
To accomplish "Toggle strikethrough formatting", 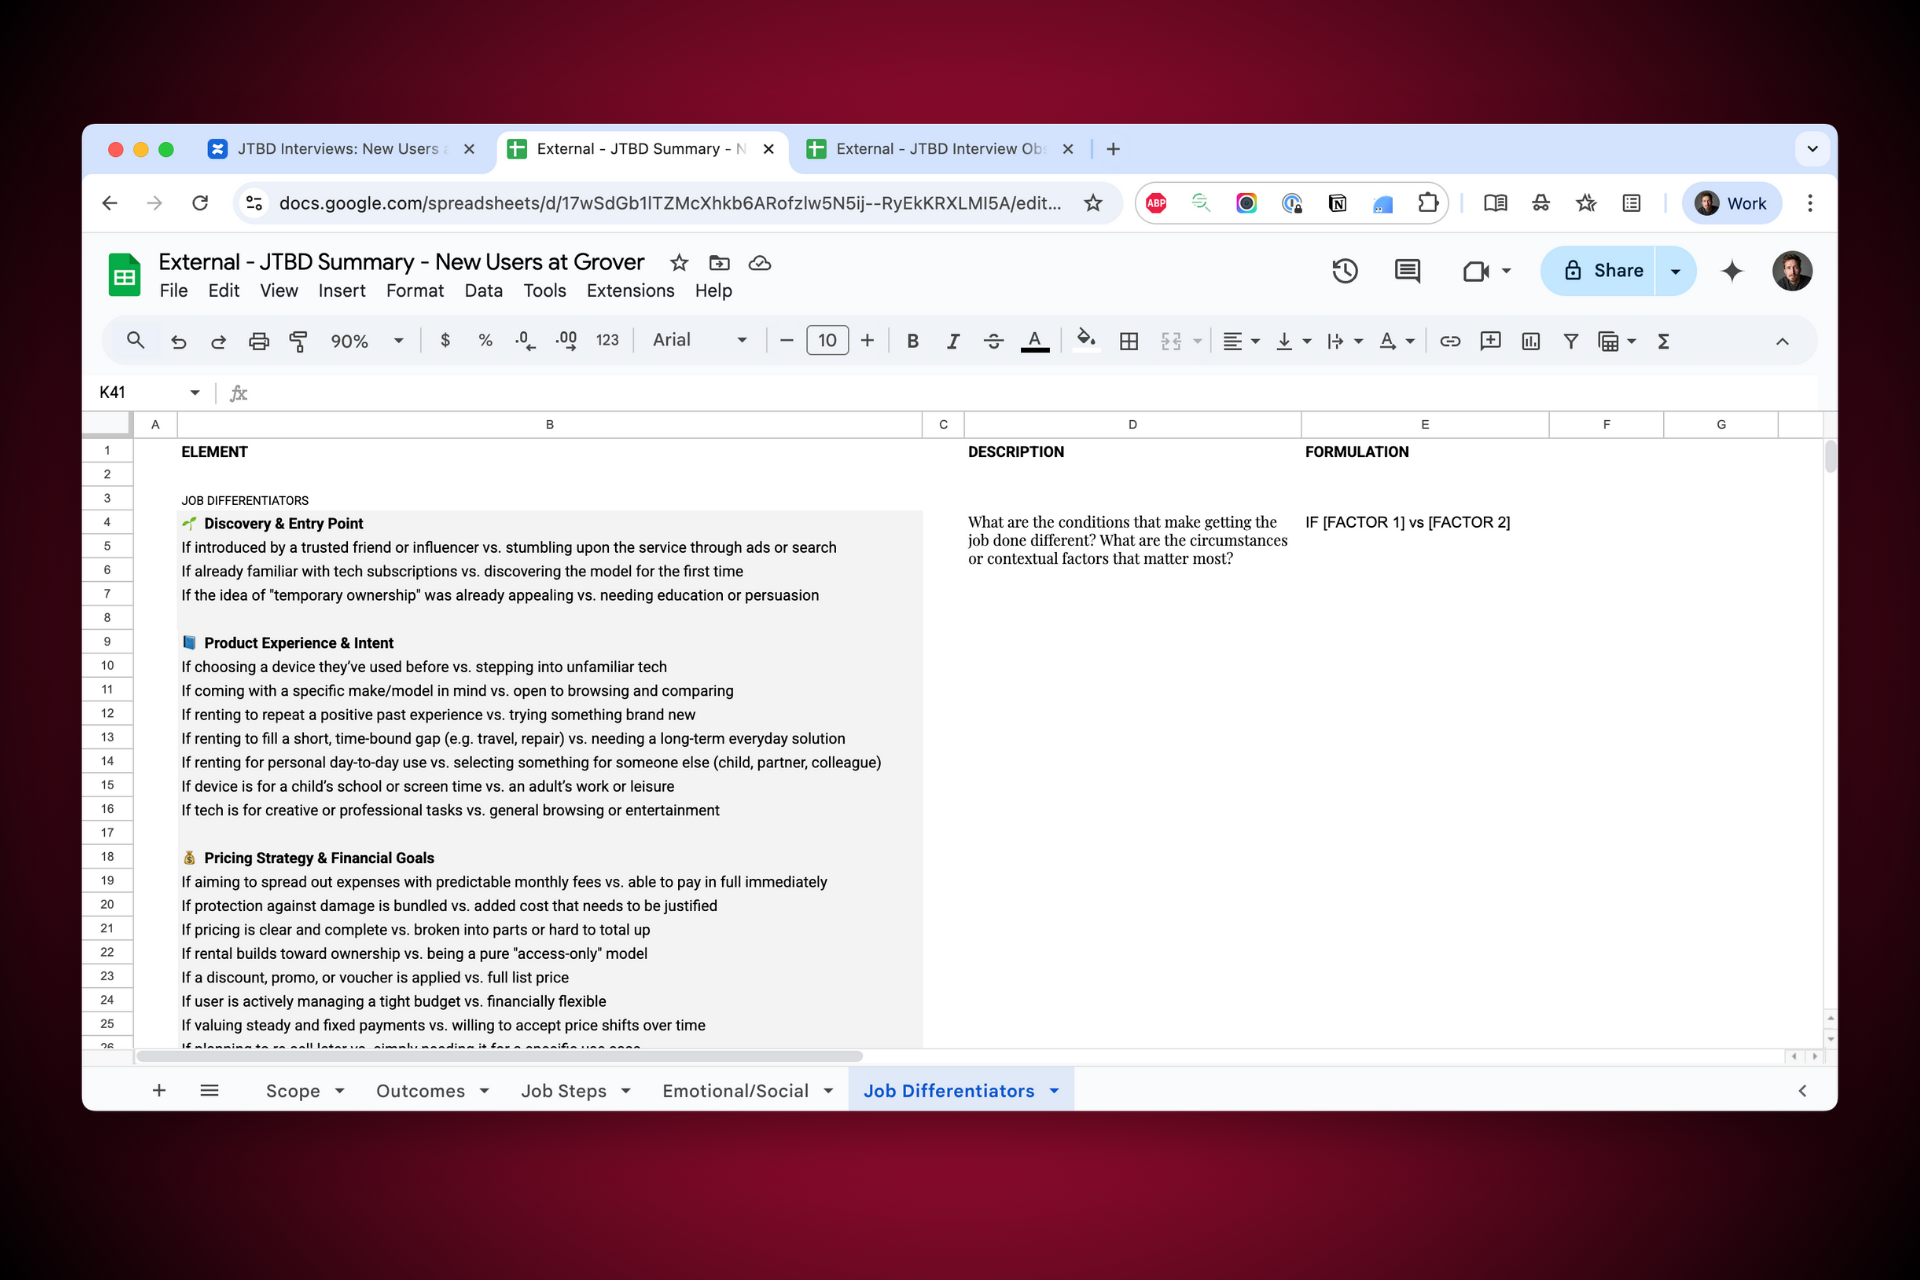I will [993, 341].
